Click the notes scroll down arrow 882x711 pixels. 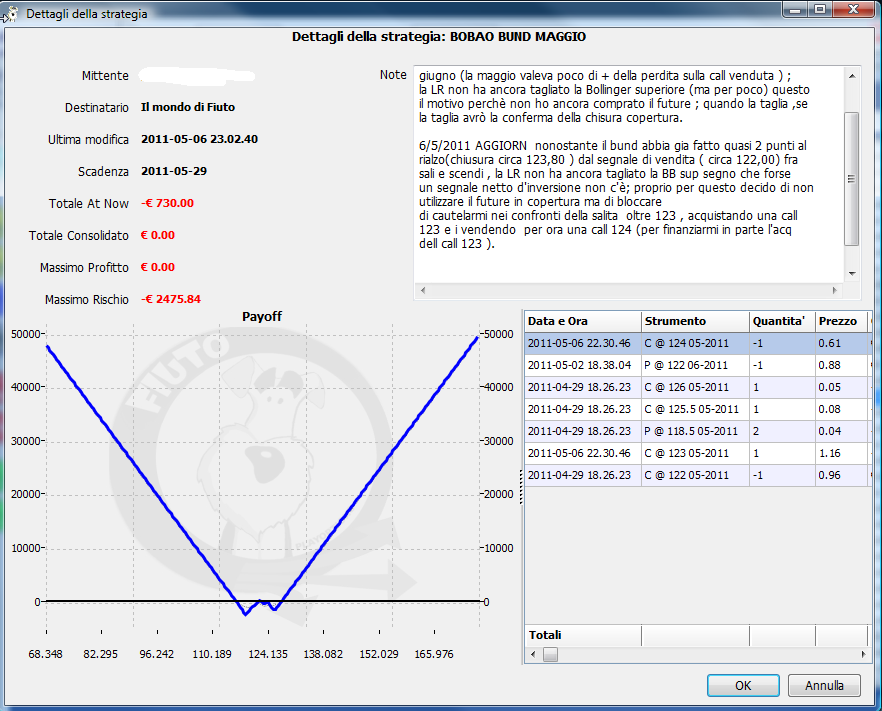(852, 274)
